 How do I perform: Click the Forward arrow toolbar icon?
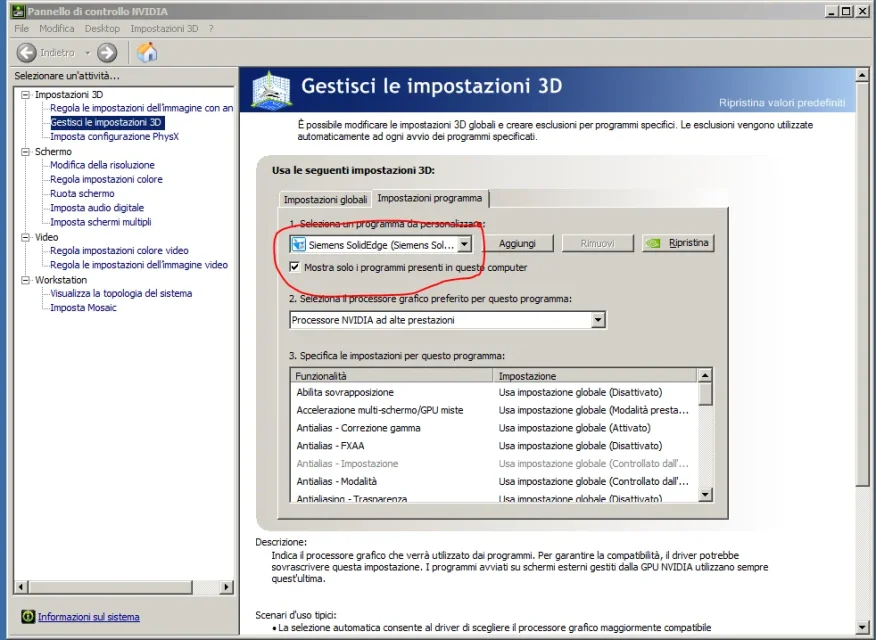[107, 53]
